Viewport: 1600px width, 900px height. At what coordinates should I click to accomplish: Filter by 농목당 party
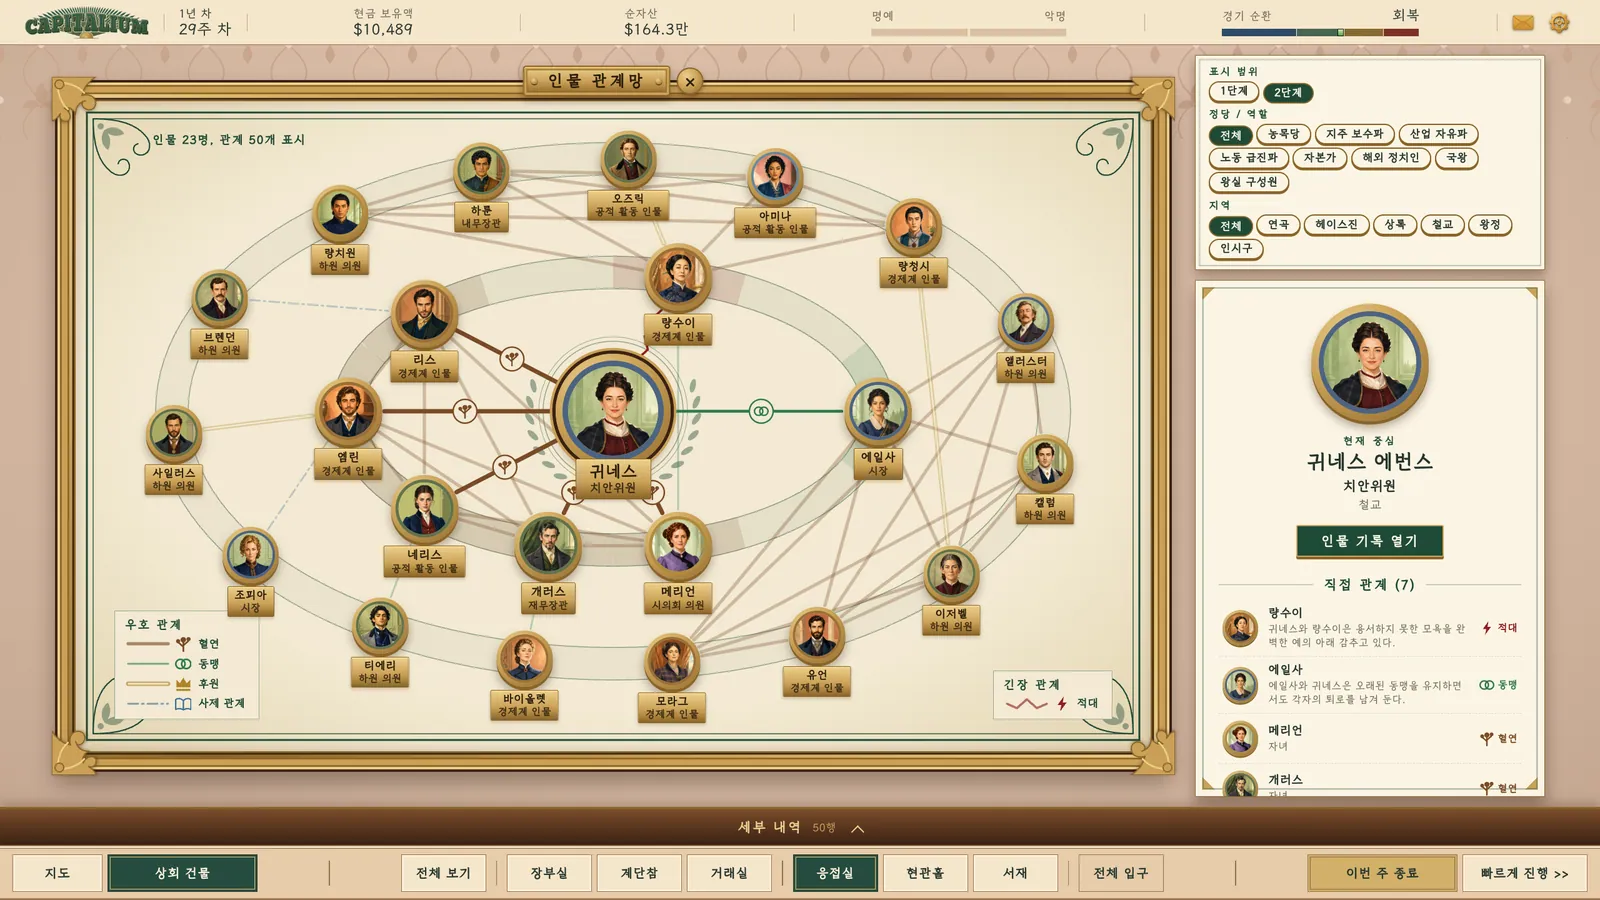[x=1283, y=134]
